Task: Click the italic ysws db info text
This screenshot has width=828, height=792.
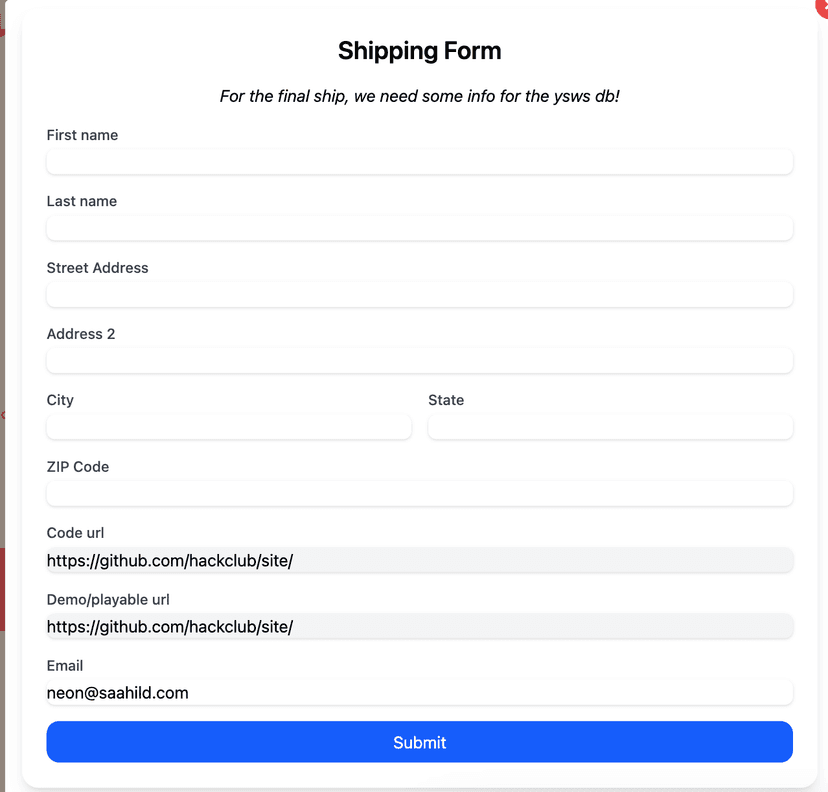Action: [419, 97]
